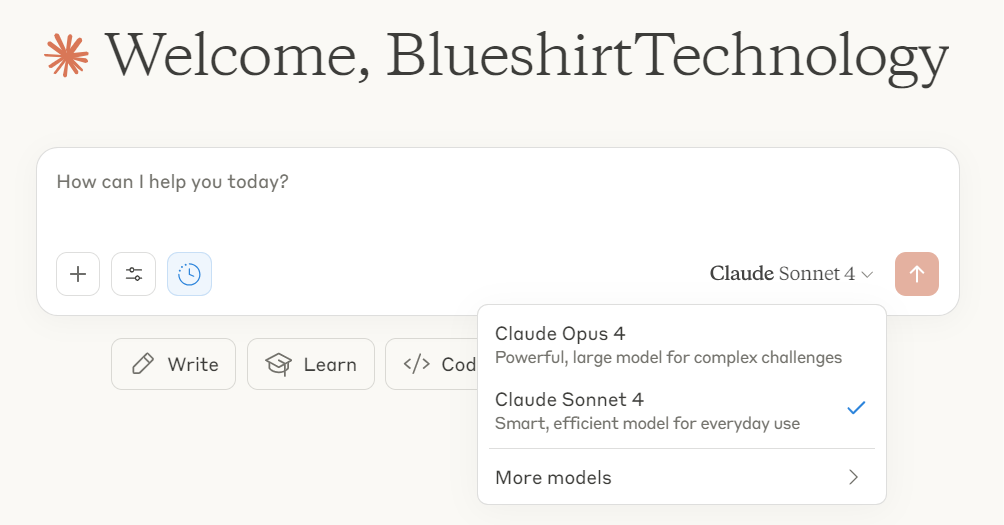The image size is (1004, 525).
Task: Open the search and tools sliders icon
Action: click(x=134, y=274)
